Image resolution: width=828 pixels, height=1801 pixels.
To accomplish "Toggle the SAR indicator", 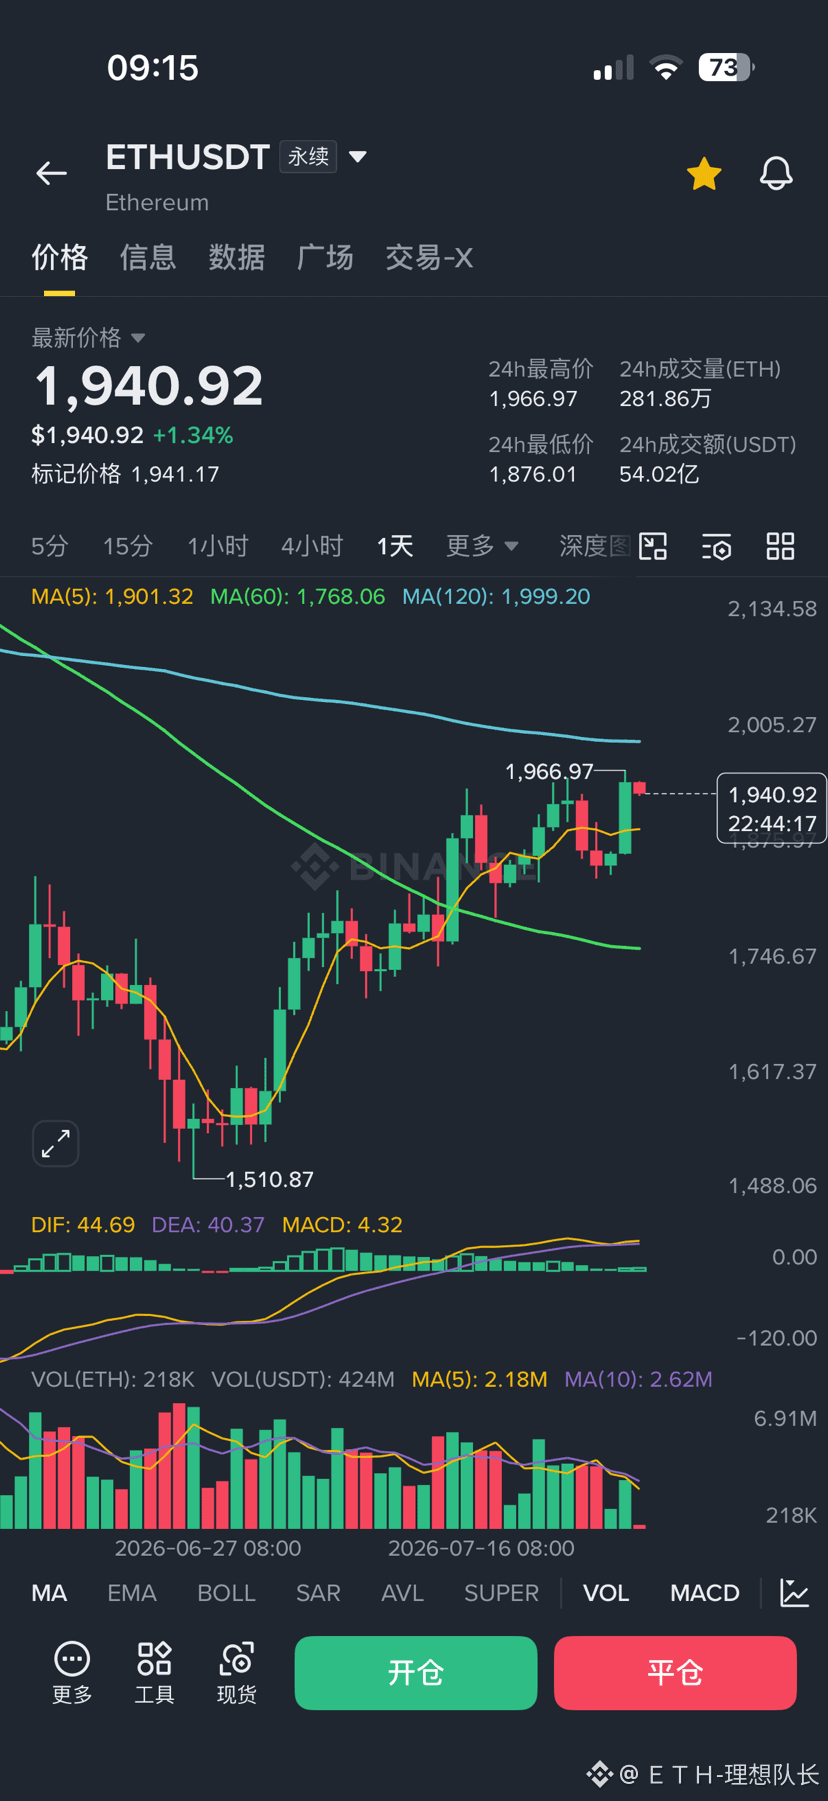I will [x=318, y=1593].
